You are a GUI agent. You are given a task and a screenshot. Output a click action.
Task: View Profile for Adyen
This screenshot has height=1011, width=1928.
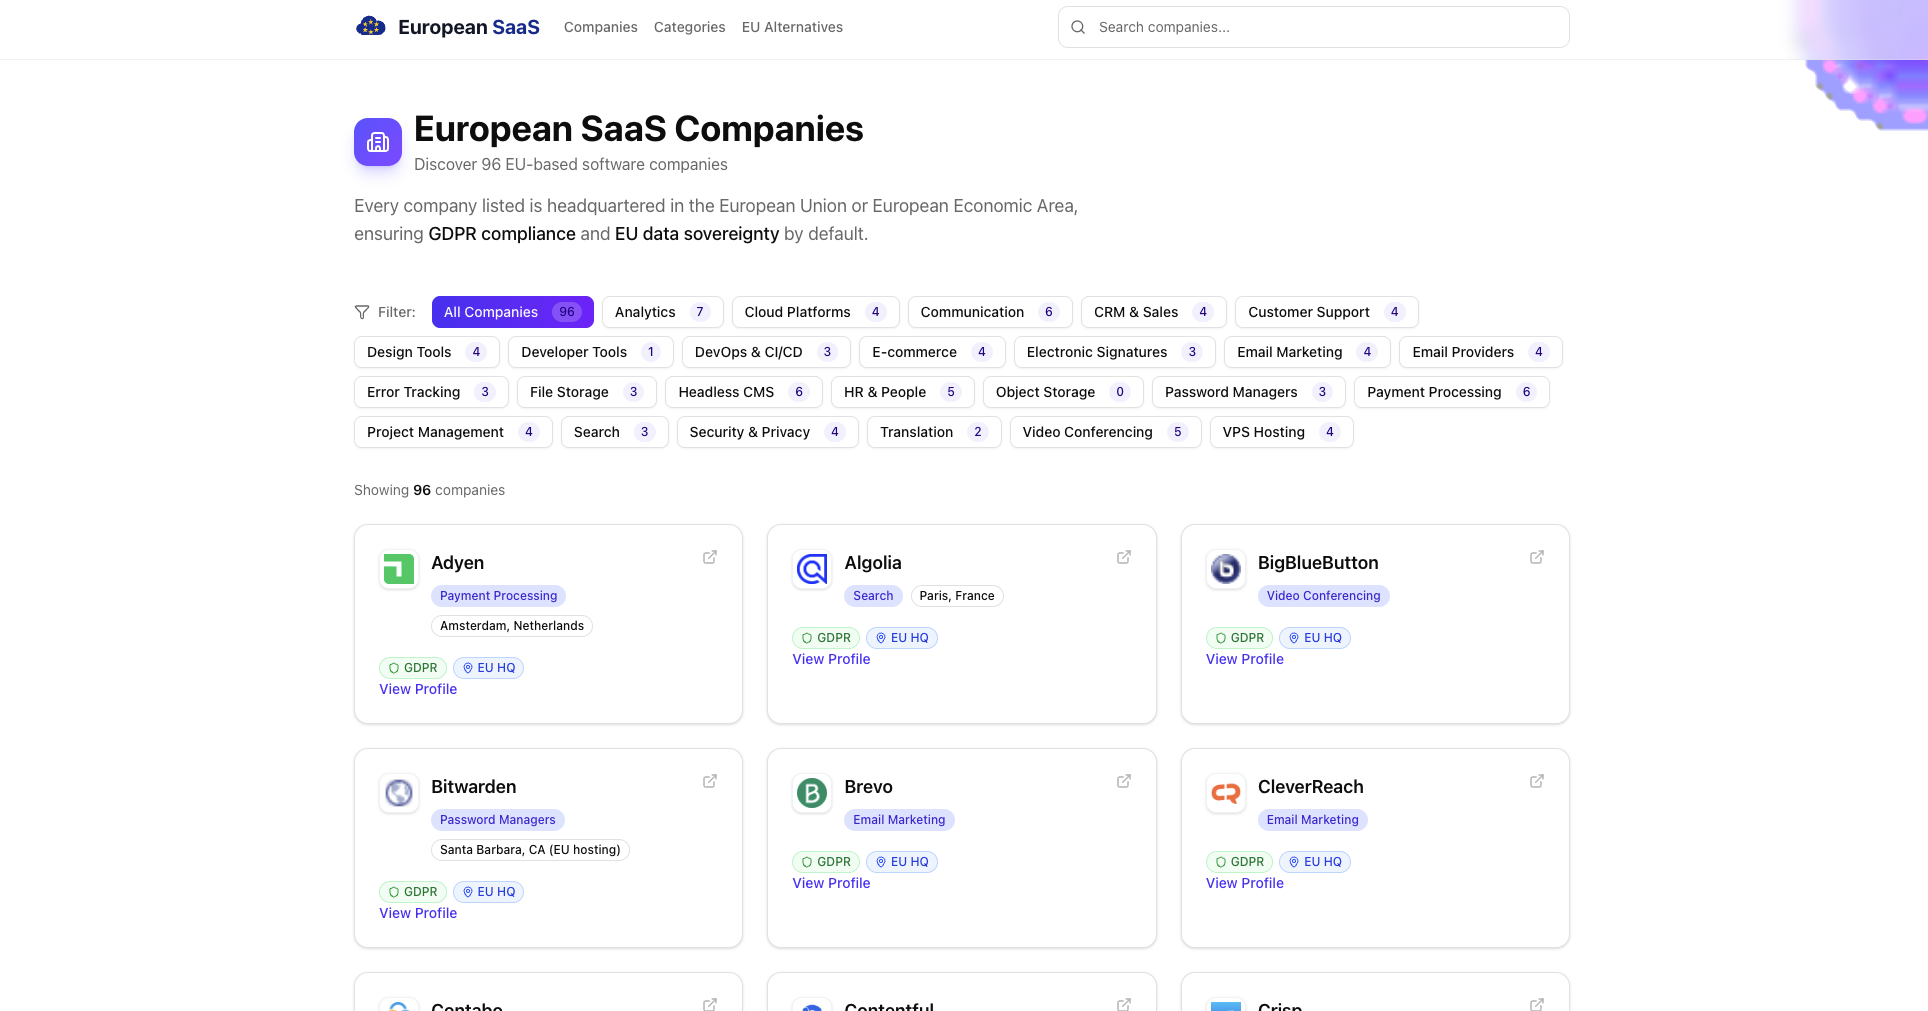point(417,689)
